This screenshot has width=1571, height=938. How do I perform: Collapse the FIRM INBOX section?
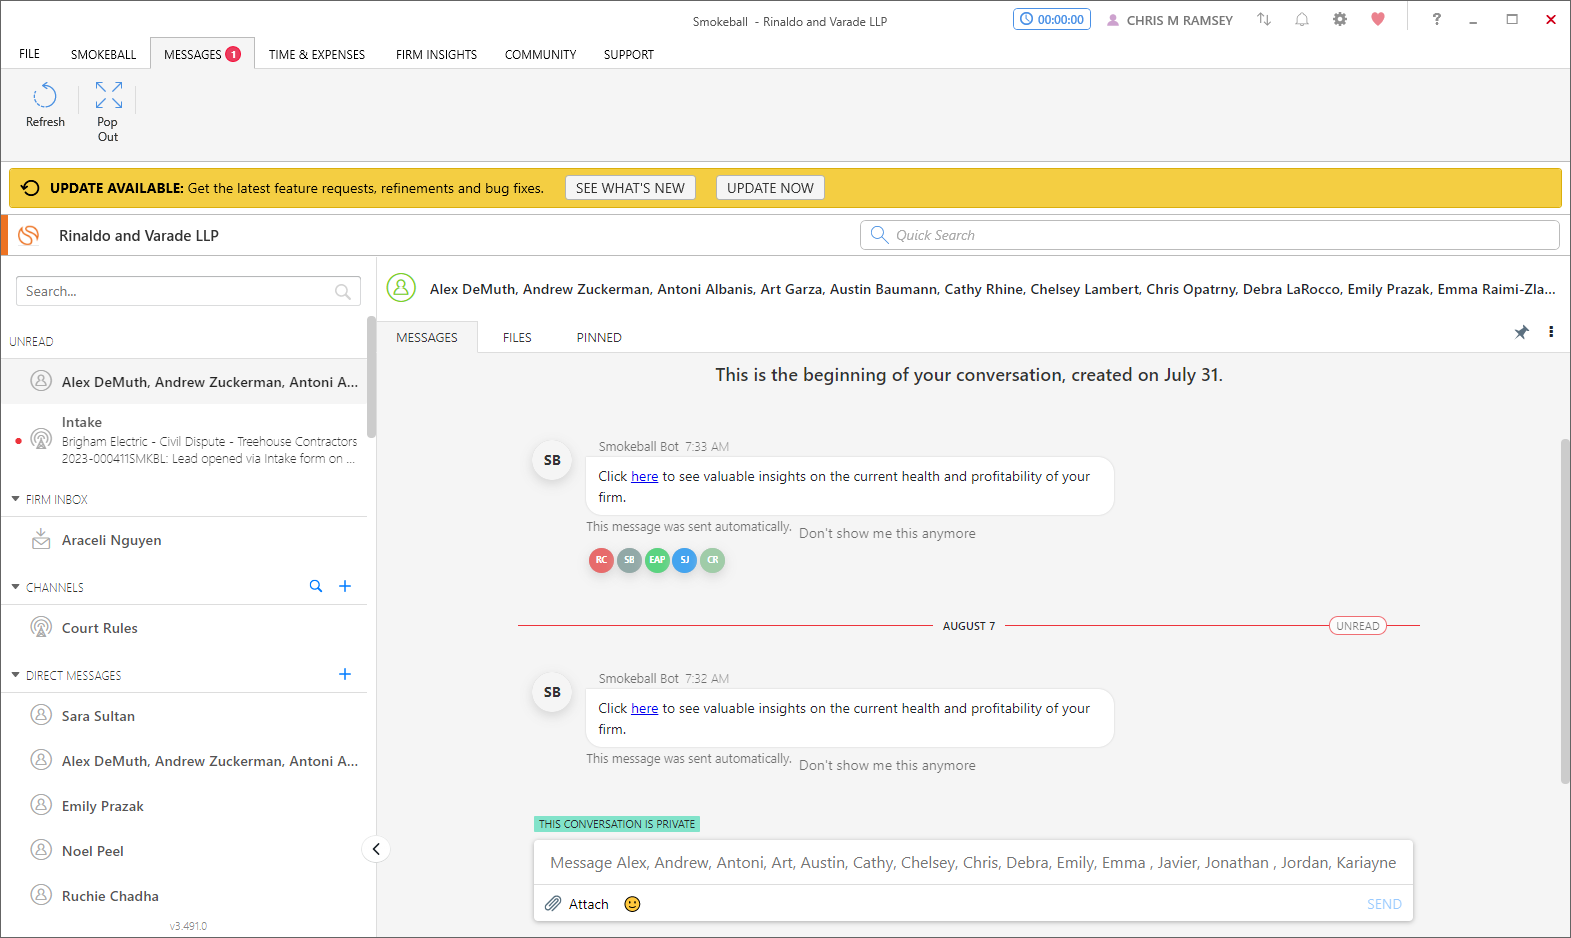tap(15, 499)
